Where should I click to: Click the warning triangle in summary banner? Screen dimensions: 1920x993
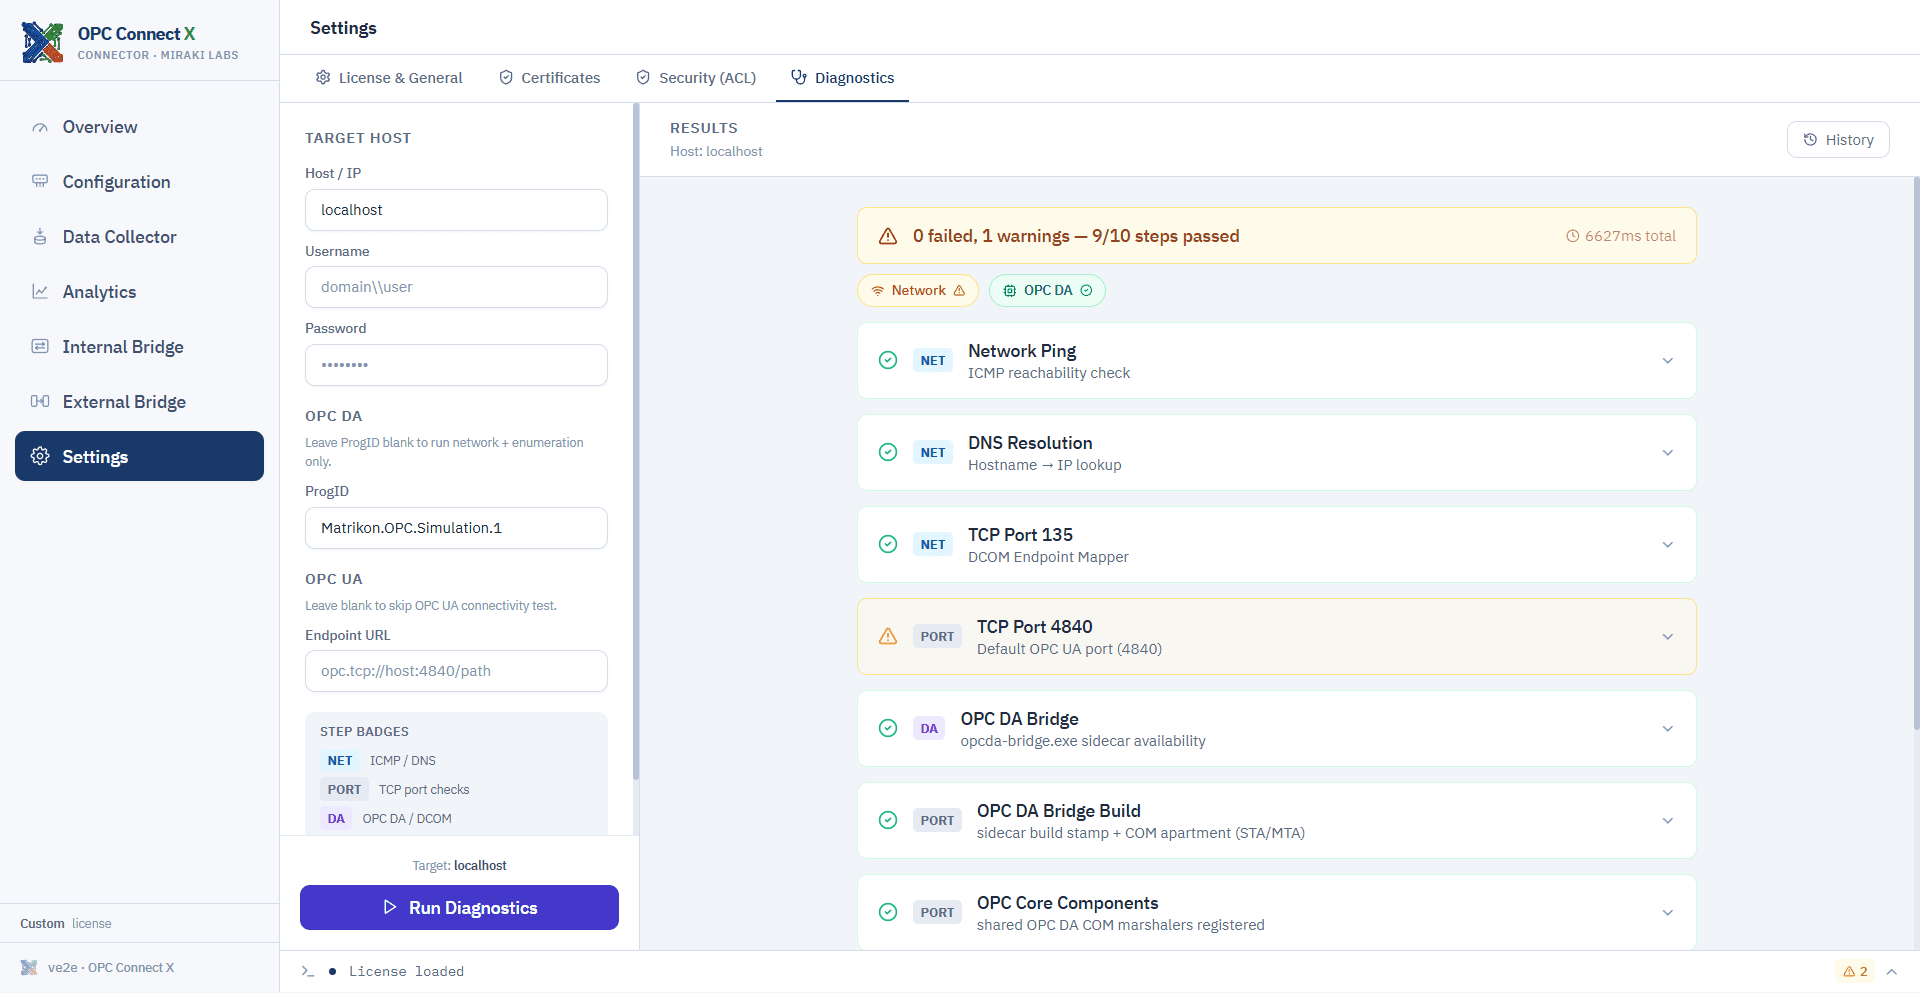888,236
